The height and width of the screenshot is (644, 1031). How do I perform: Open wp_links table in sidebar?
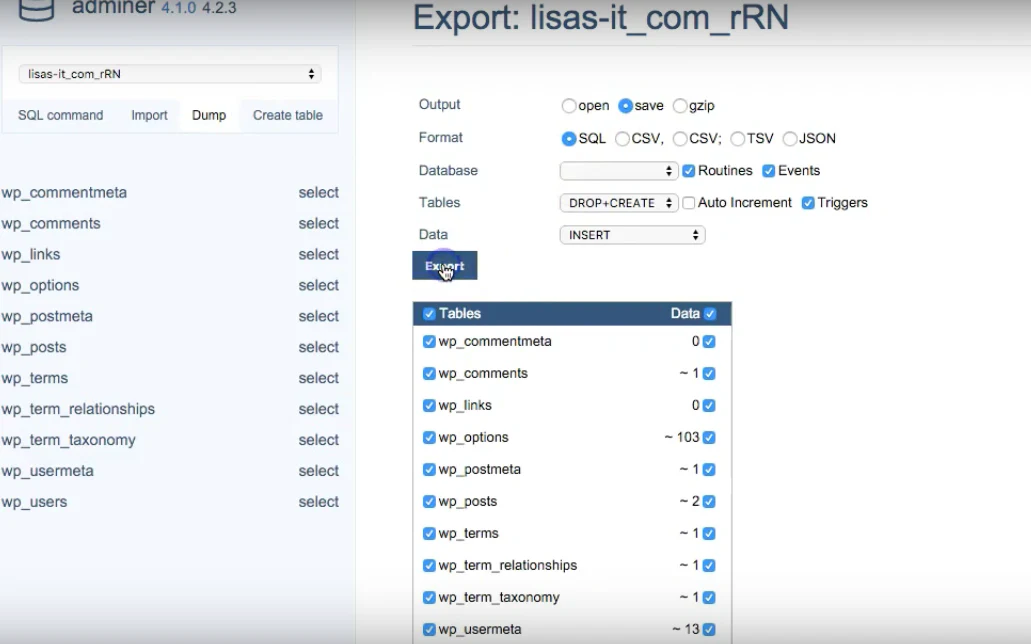click(30, 255)
